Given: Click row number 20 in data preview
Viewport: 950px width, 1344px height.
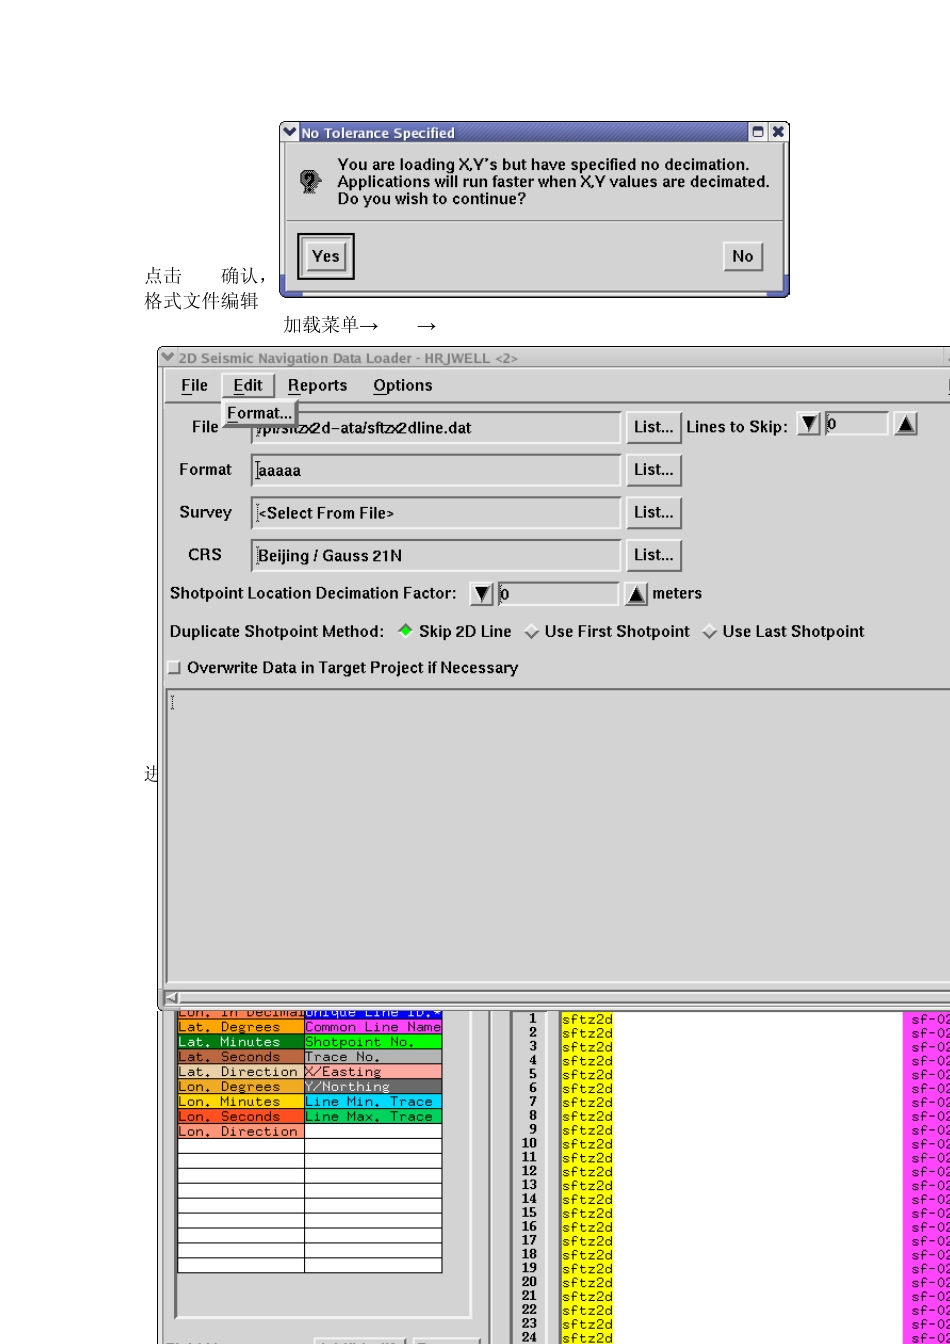Looking at the screenshot, I should [x=530, y=1282].
